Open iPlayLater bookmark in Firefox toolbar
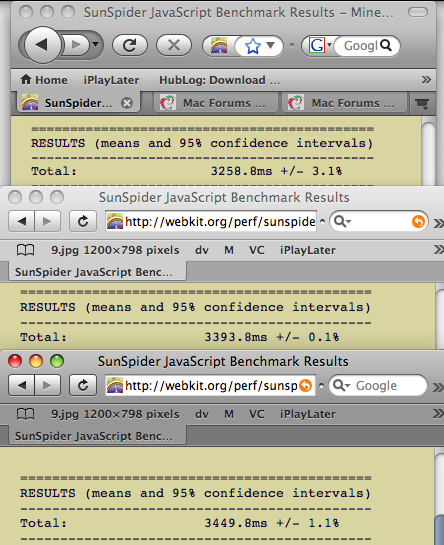Image resolution: width=444 pixels, height=545 pixels. pyautogui.click(x=111, y=80)
